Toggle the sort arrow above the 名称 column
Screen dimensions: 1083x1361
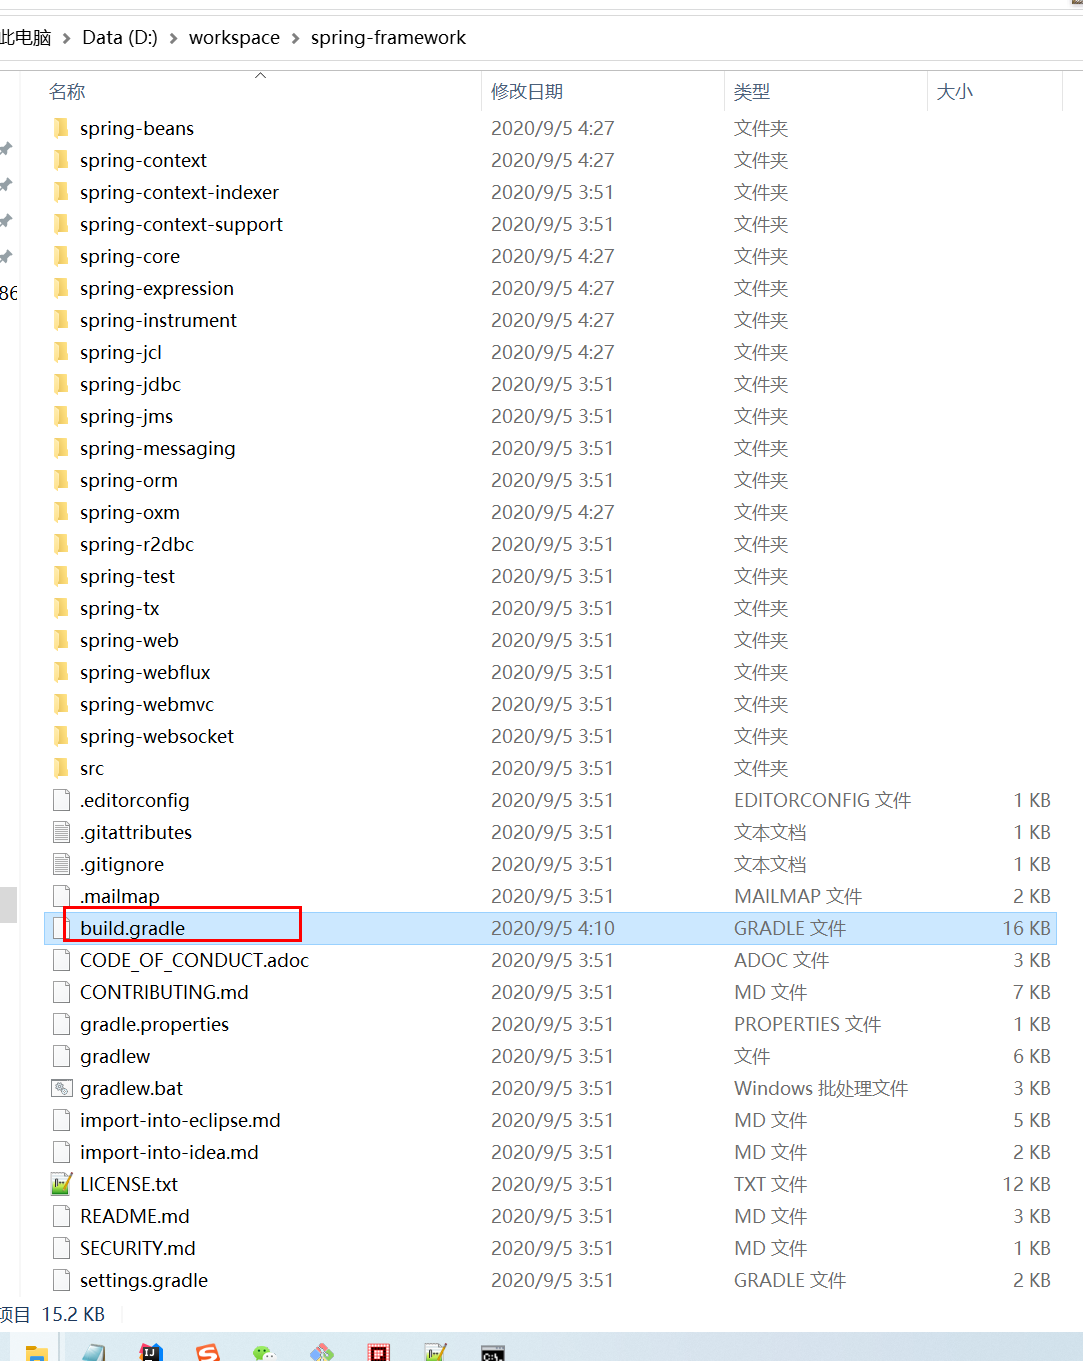point(260,75)
